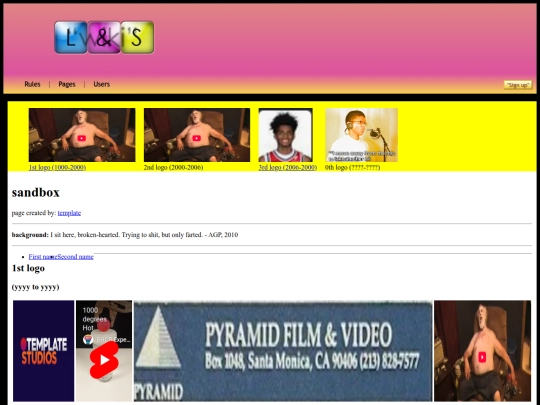The height and width of the screenshot is (405, 540).
Task: Click the "sandbox" page heading
Action: 36,192
